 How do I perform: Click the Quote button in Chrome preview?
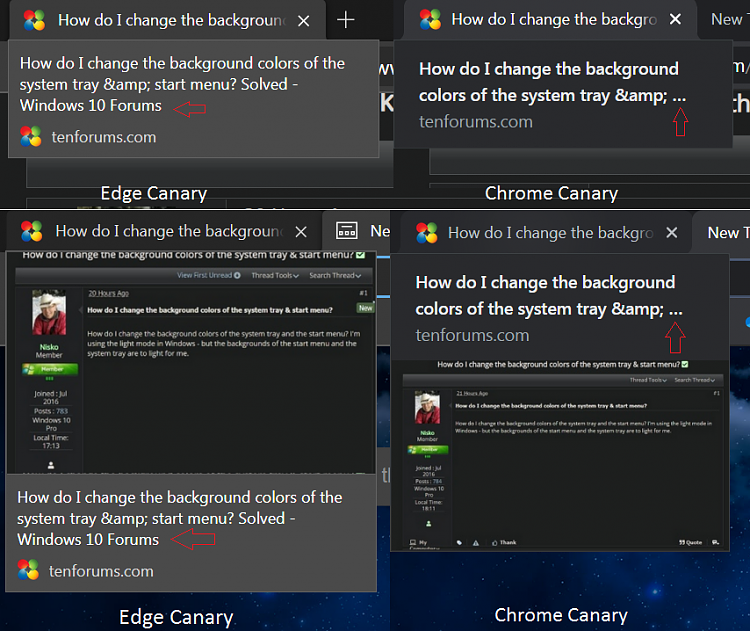coord(690,542)
